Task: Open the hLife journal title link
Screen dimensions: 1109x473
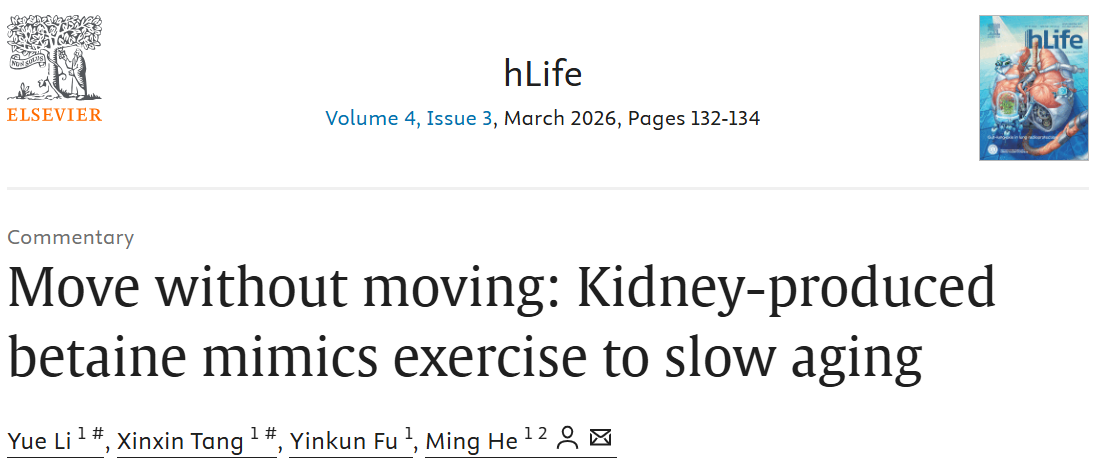Action: (x=543, y=73)
